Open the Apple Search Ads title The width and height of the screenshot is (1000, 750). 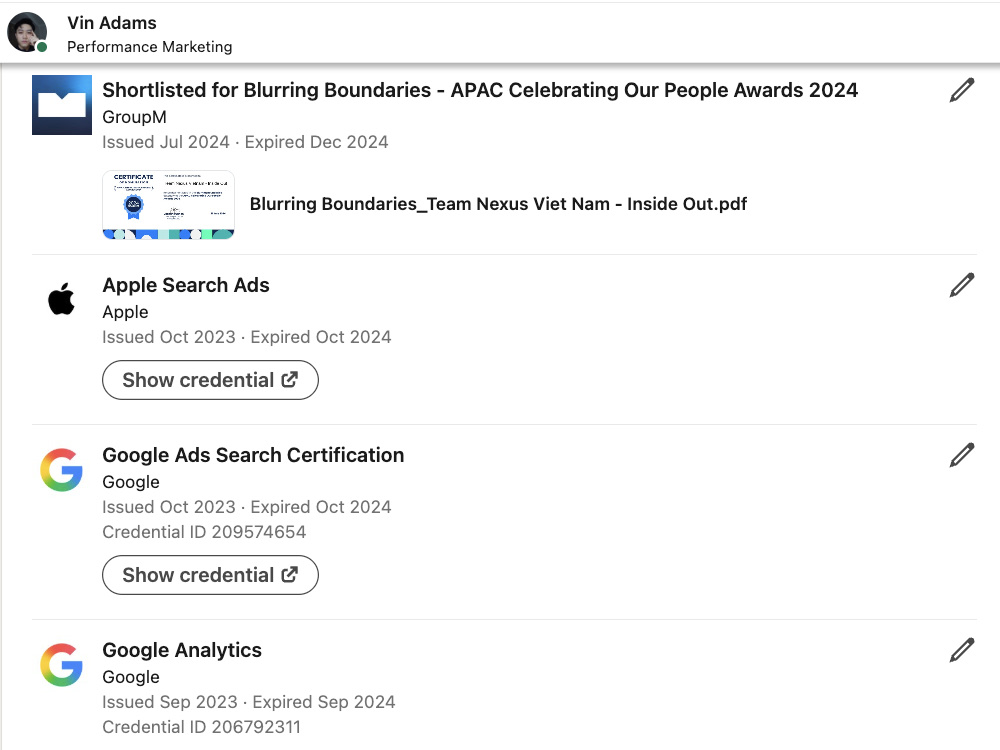pos(186,285)
